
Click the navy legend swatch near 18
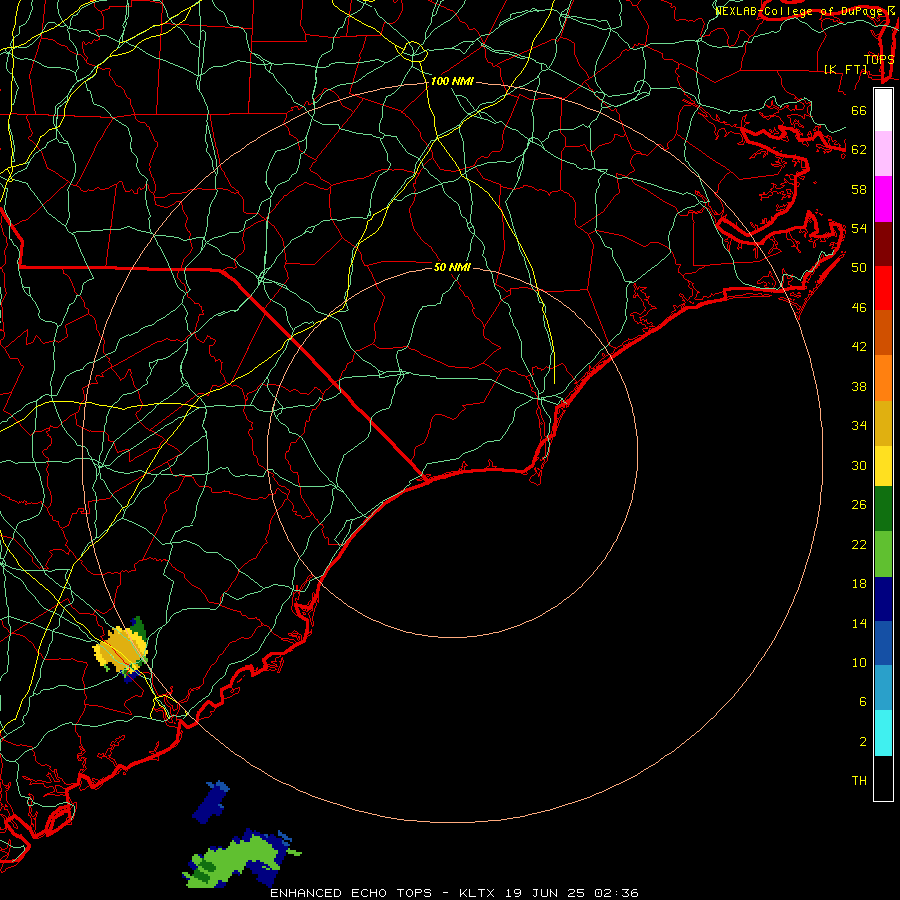(883, 599)
